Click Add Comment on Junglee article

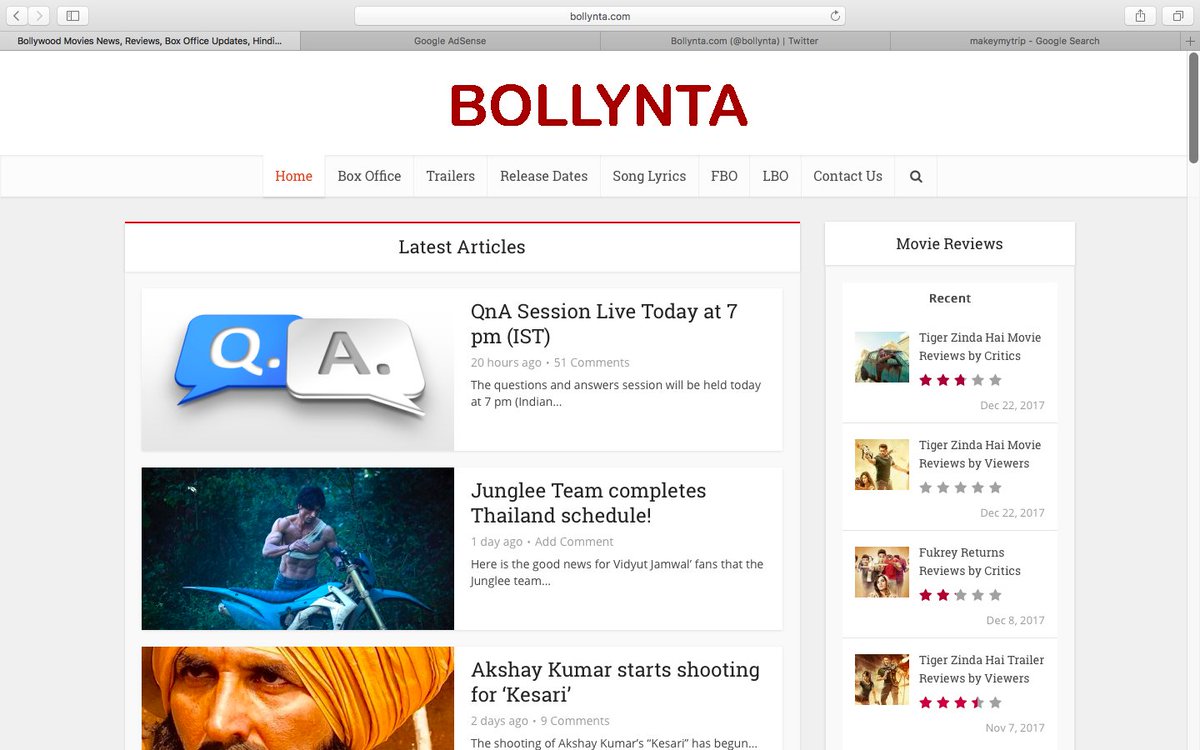point(574,542)
